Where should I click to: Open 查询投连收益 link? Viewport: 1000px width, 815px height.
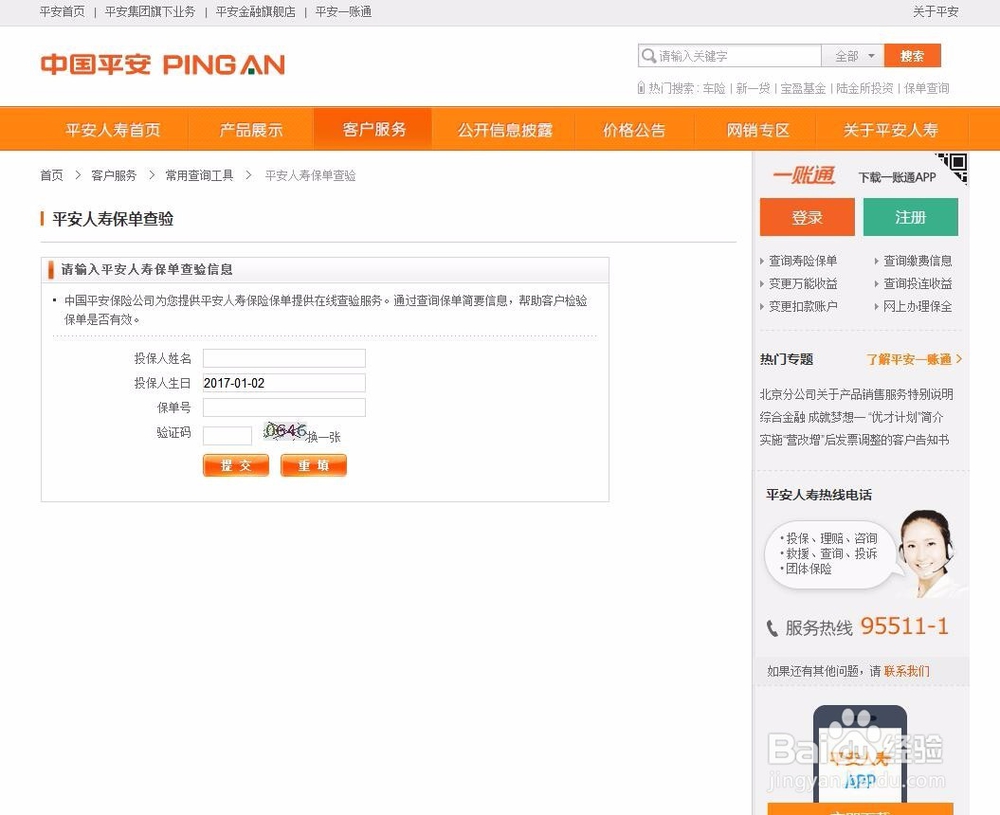click(917, 284)
